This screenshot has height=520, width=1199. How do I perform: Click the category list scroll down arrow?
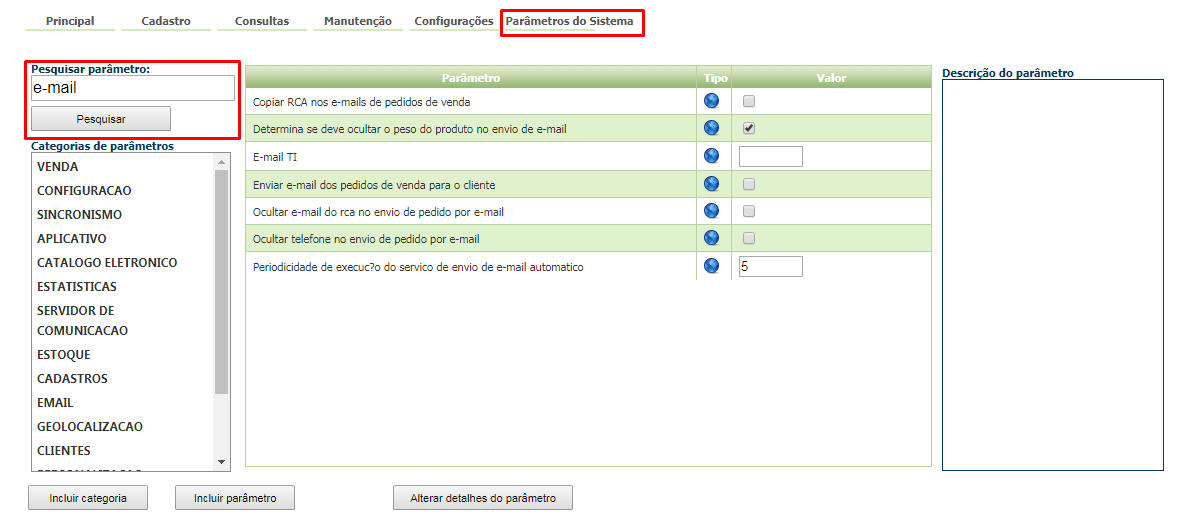click(x=222, y=462)
